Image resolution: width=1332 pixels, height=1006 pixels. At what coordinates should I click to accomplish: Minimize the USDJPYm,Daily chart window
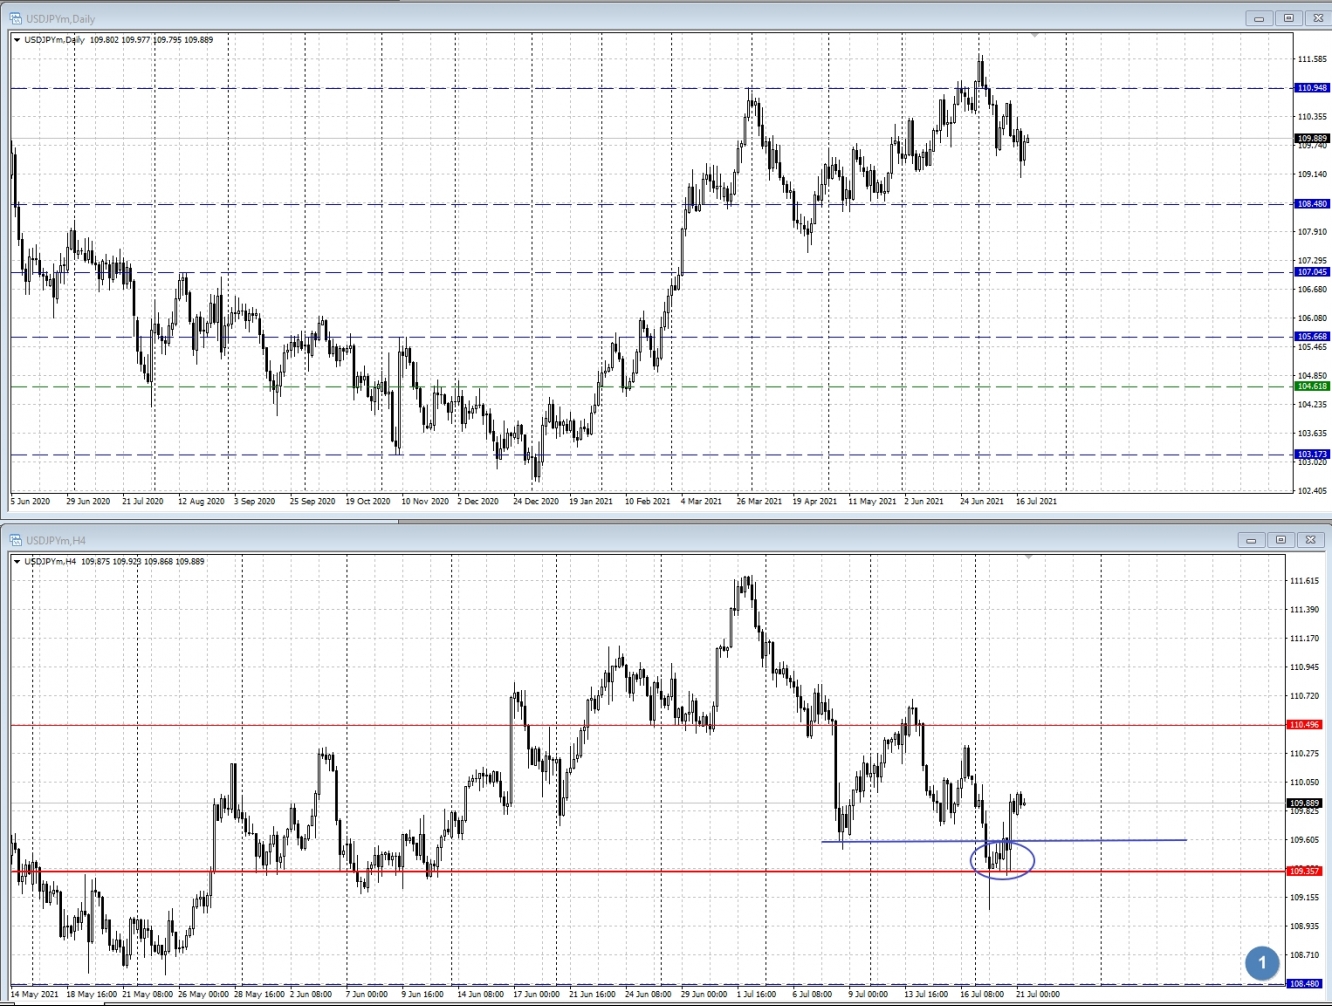1259,18
